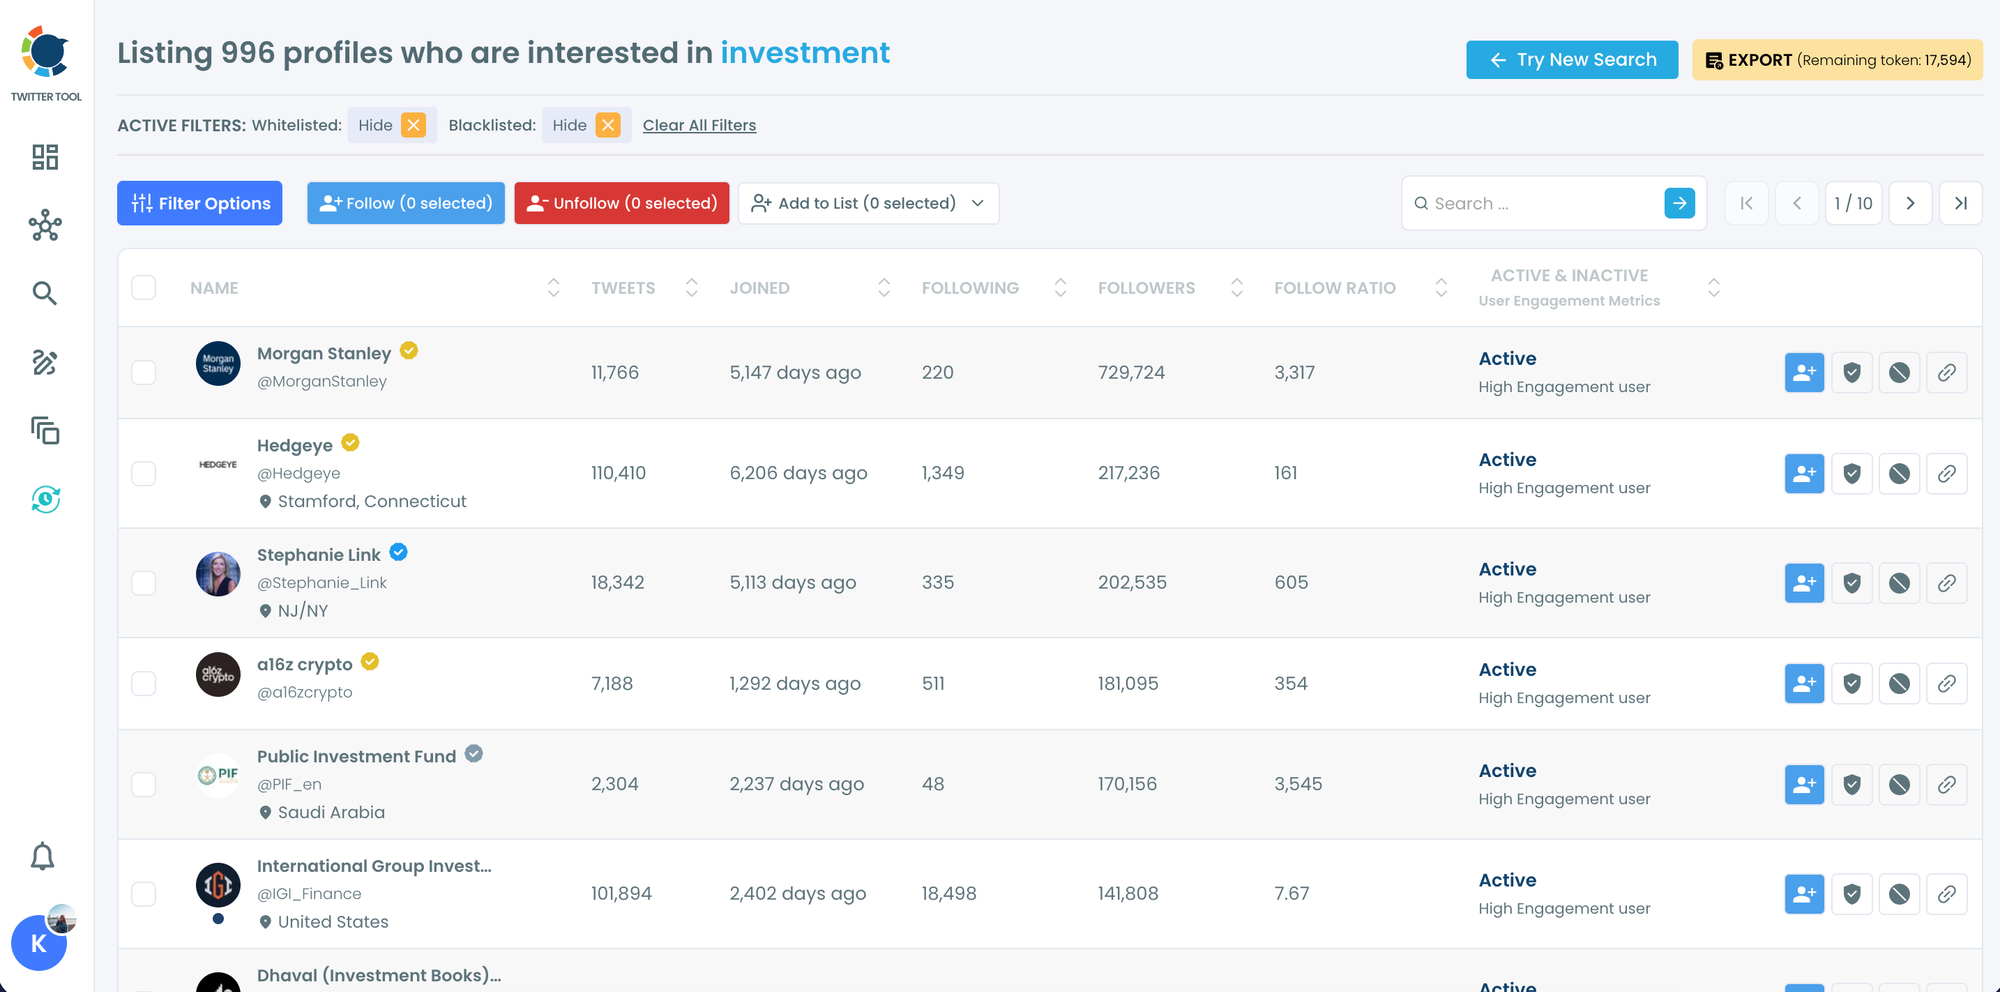Screen dimensions: 2000x992
Task: Blacklist Stephanie Link with the block icon
Action: point(1899,583)
